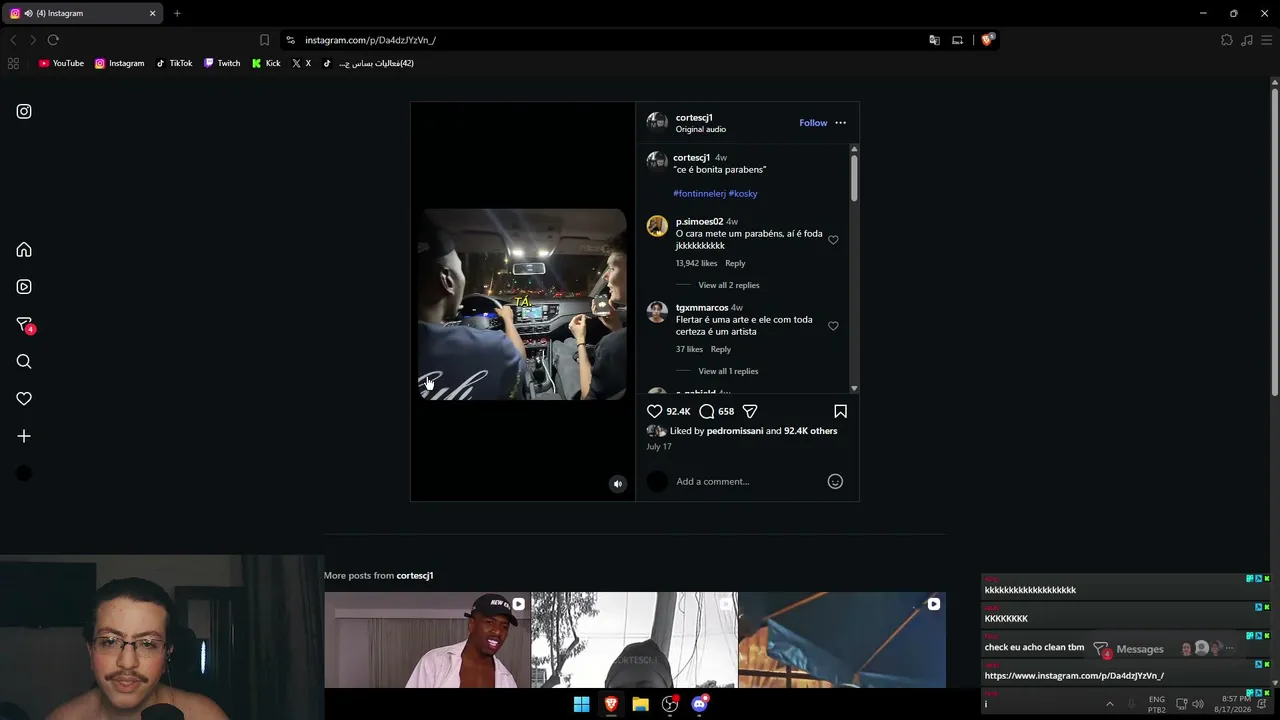Open the TikTok bookmark
This screenshot has width=1280, height=720.
[174, 63]
